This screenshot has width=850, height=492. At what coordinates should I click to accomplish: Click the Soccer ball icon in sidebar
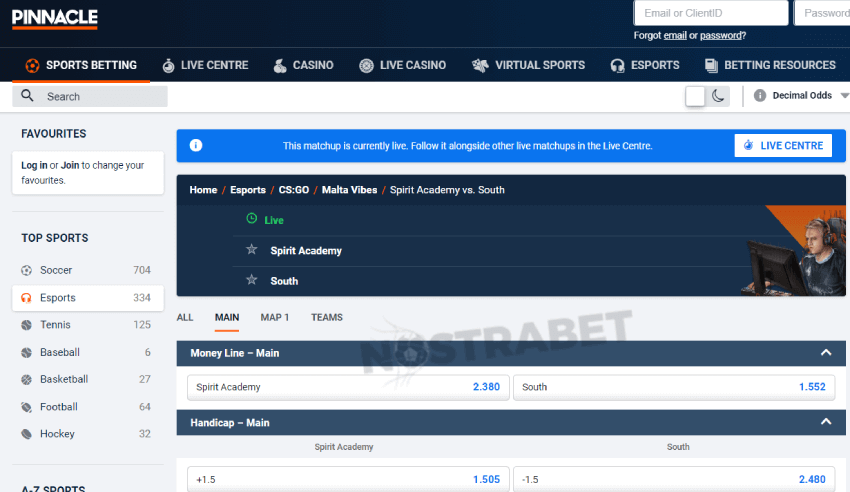26,270
